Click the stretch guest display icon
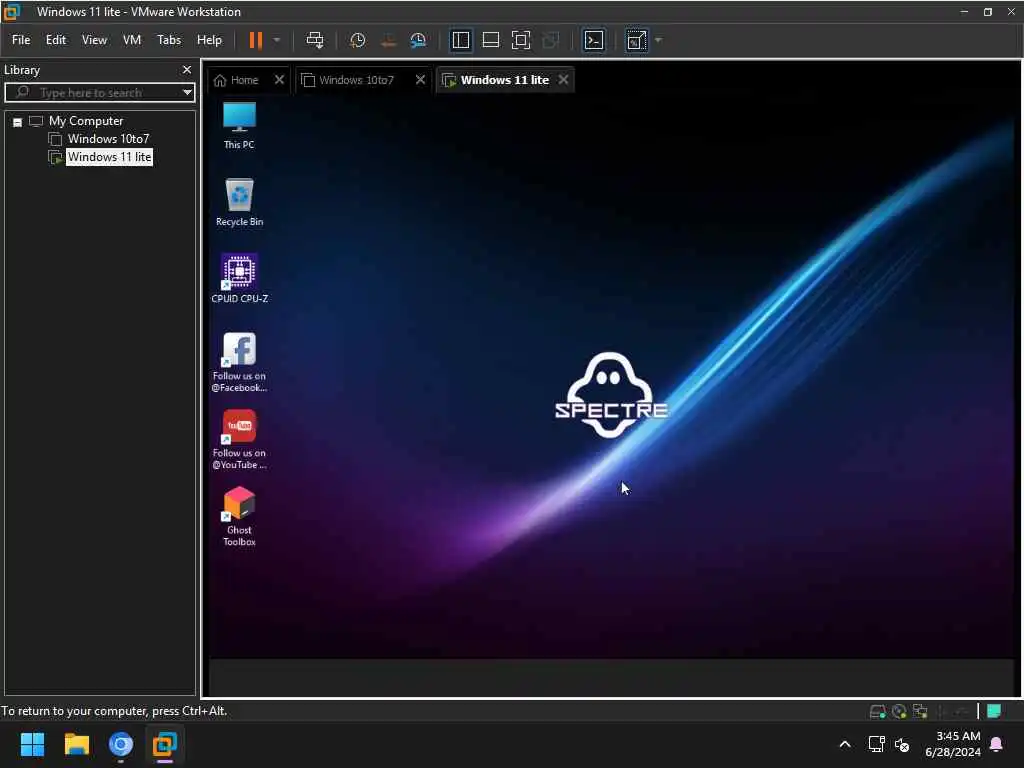The width and height of the screenshot is (1024, 768). [x=637, y=40]
